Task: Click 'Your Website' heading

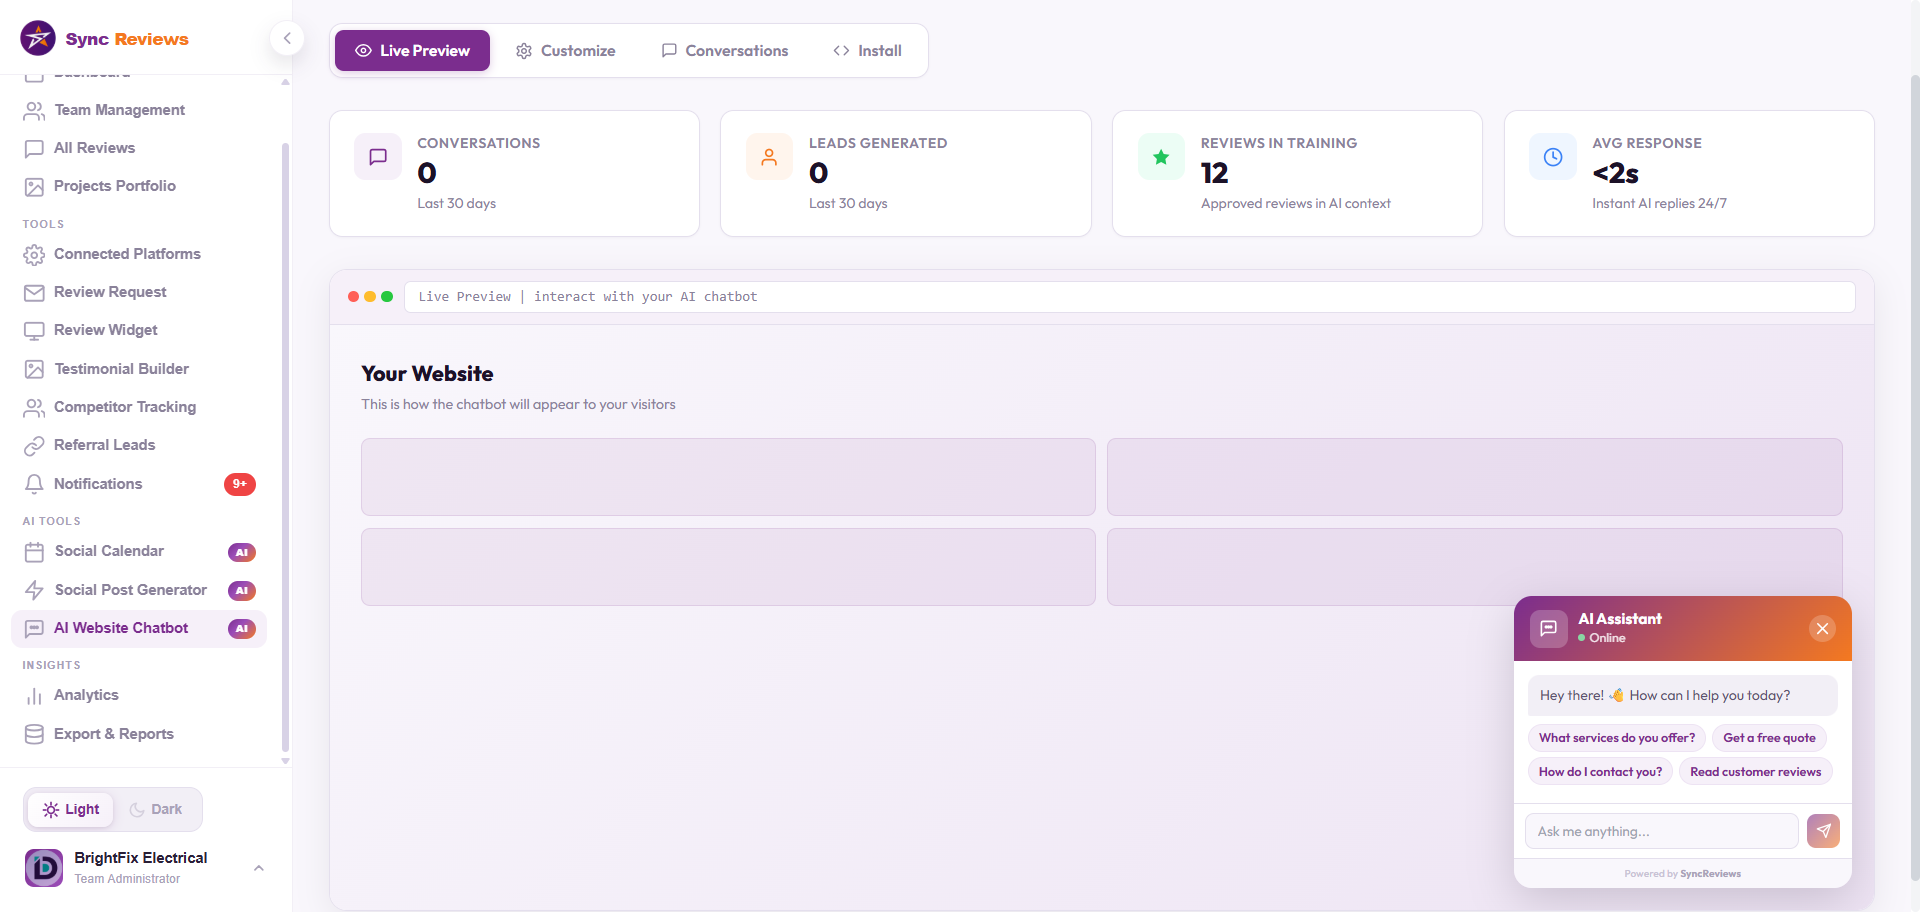Action: tap(427, 374)
